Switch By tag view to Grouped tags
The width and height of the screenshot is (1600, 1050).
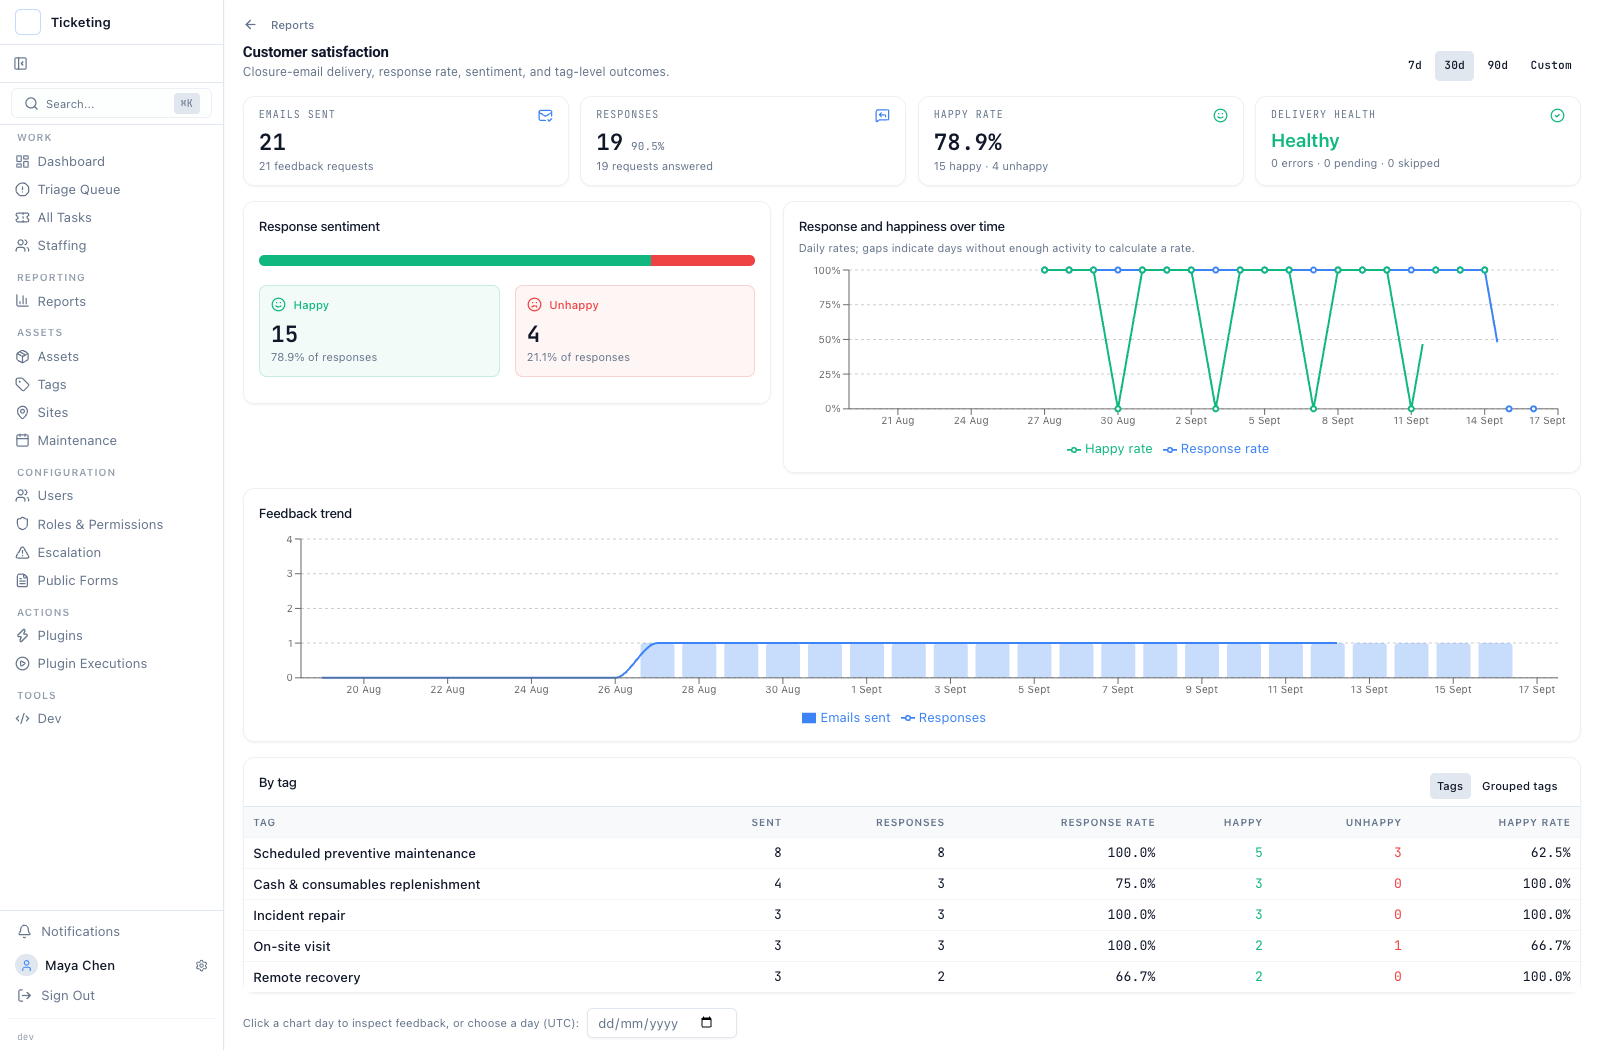[x=1520, y=787]
